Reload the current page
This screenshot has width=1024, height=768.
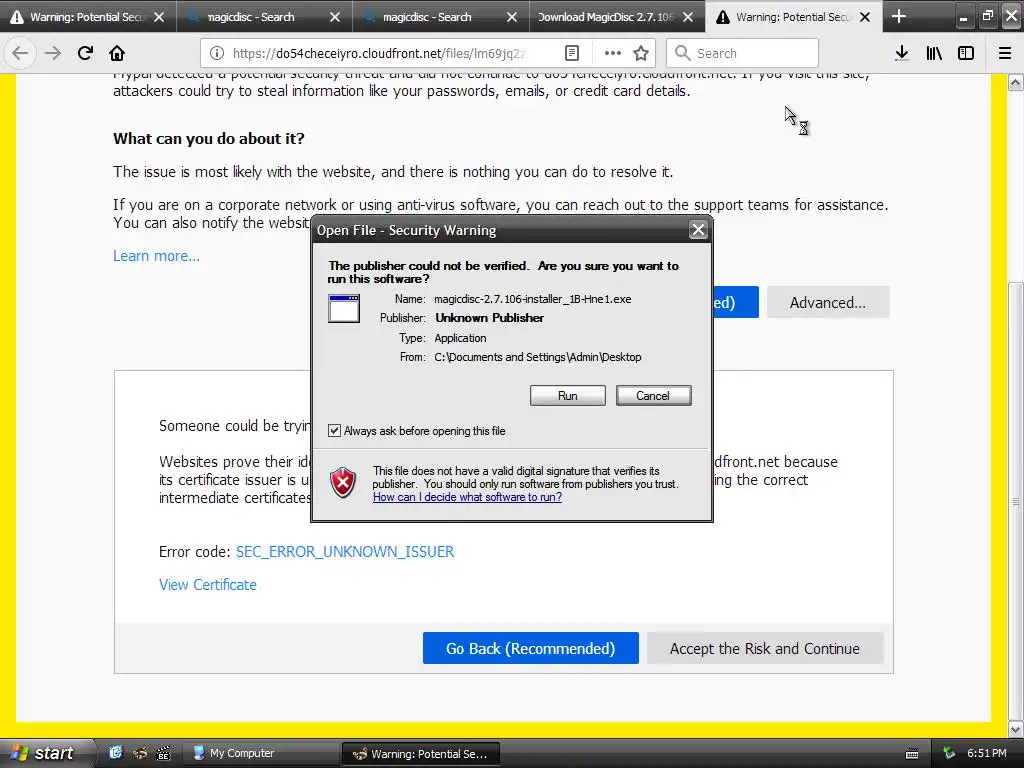pyautogui.click(x=85, y=53)
